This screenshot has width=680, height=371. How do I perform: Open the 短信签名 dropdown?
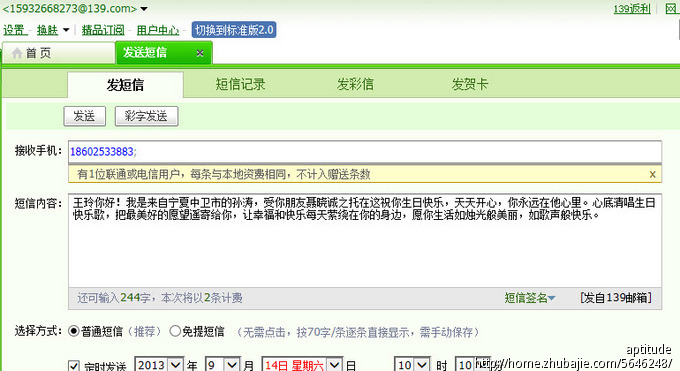530,298
